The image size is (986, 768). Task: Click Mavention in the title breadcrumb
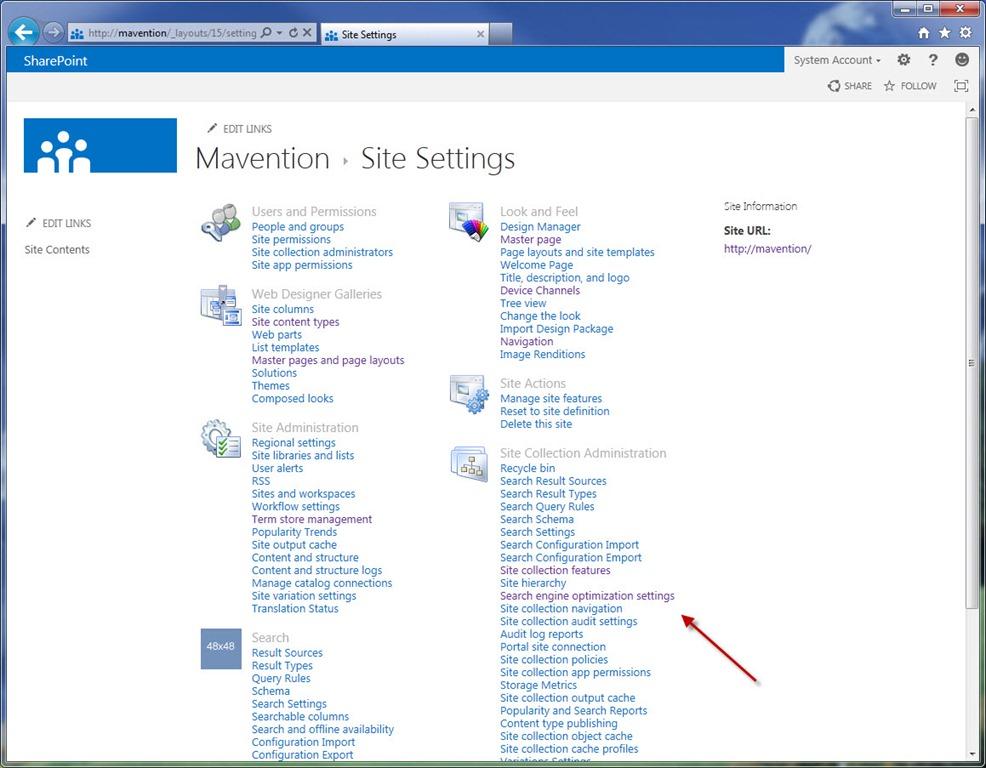263,158
